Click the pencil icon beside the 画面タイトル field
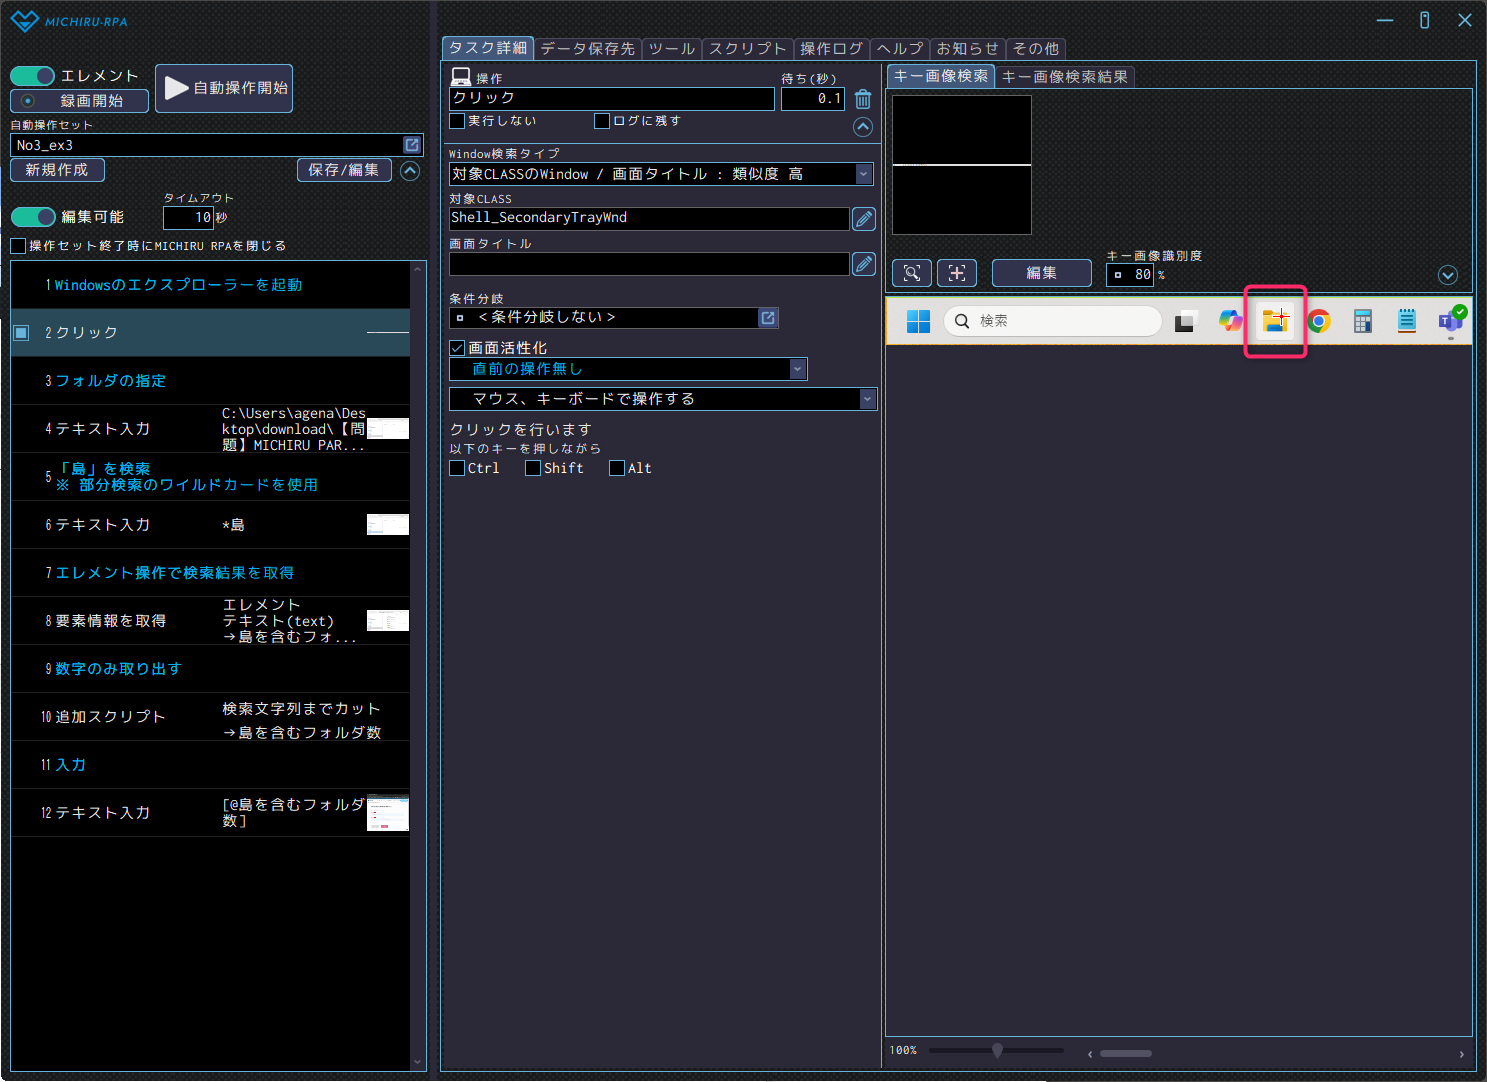The image size is (1487, 1082). (864, 264)
